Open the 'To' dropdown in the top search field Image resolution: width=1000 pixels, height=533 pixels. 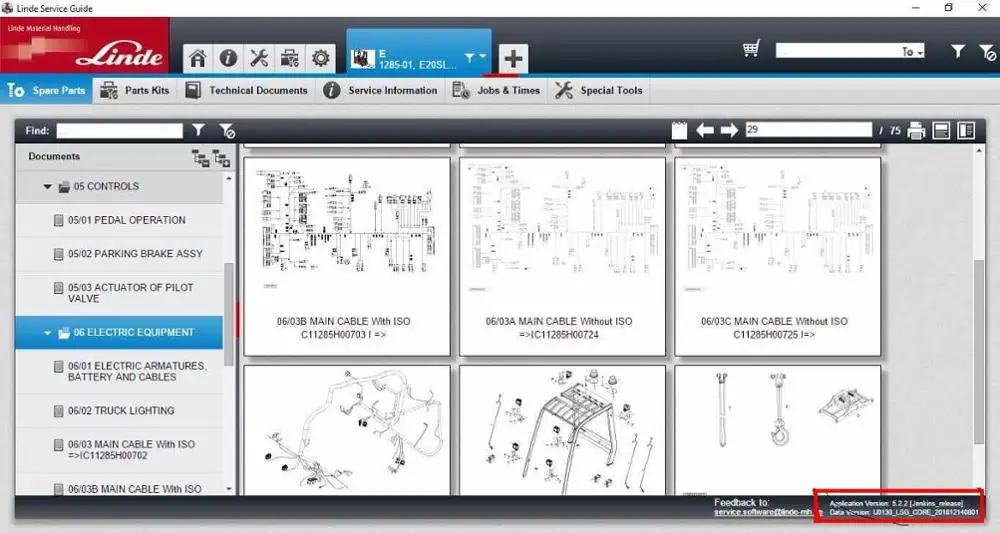click(913, 52)
